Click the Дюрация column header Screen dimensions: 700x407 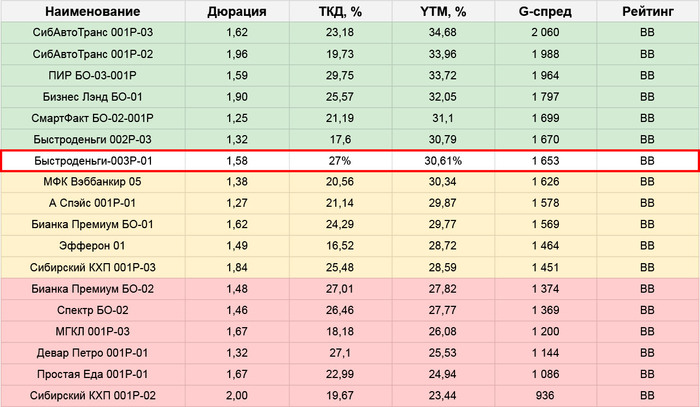pos(236,13)
